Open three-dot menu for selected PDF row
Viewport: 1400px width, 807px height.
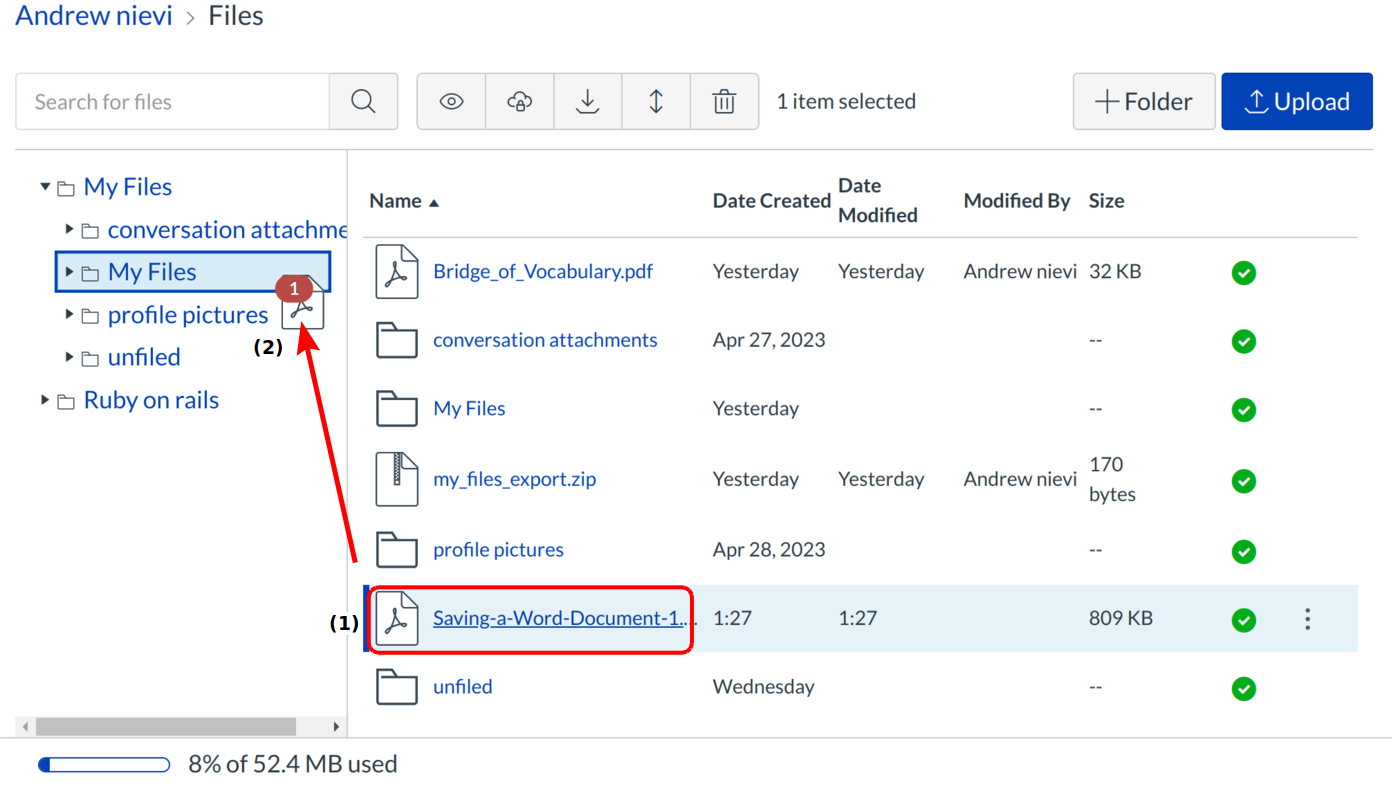pyautogui.click(x=1307, y=619)
